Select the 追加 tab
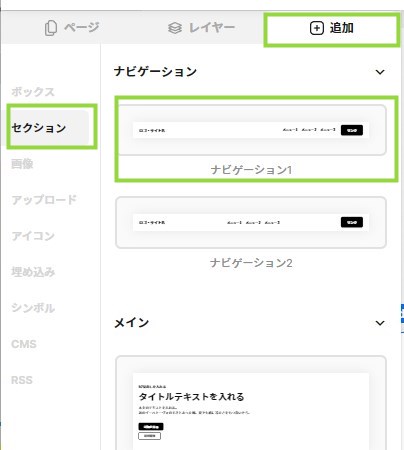Viewport: 404px width, 450px height. click(332, 28)
